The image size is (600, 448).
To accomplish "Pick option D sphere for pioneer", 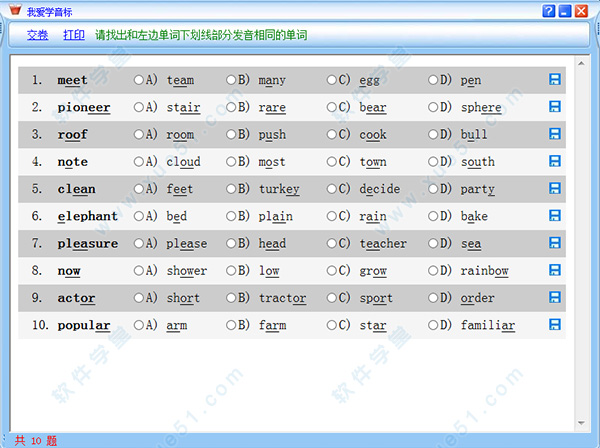I will 433,107.
